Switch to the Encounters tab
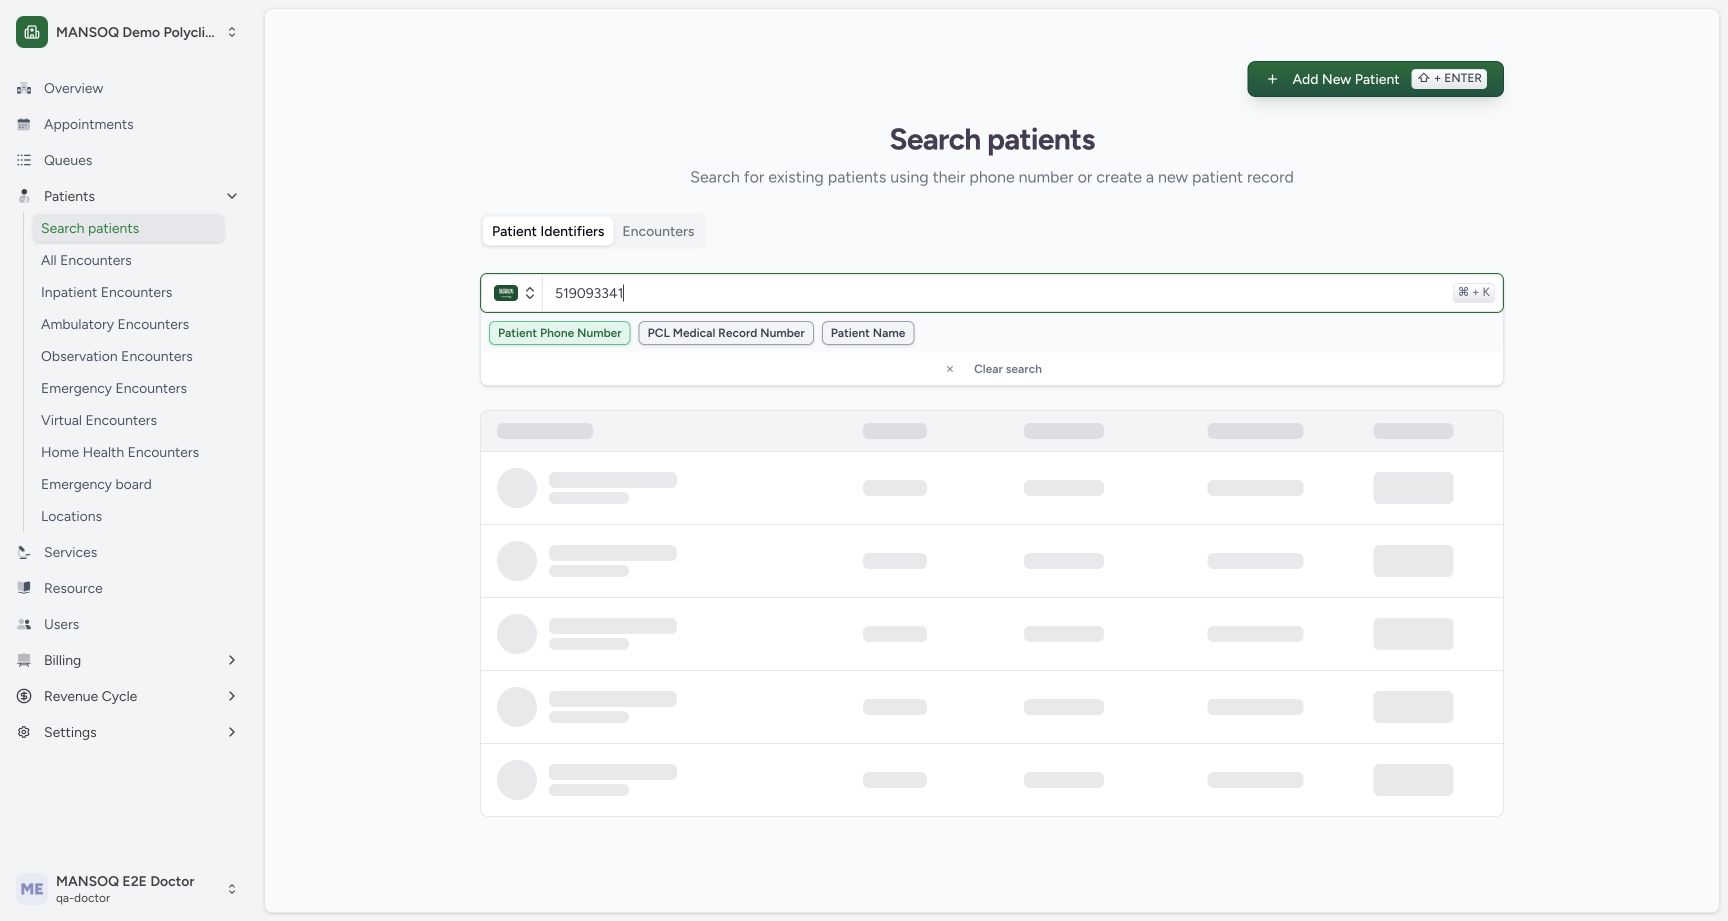 (658, 231)
